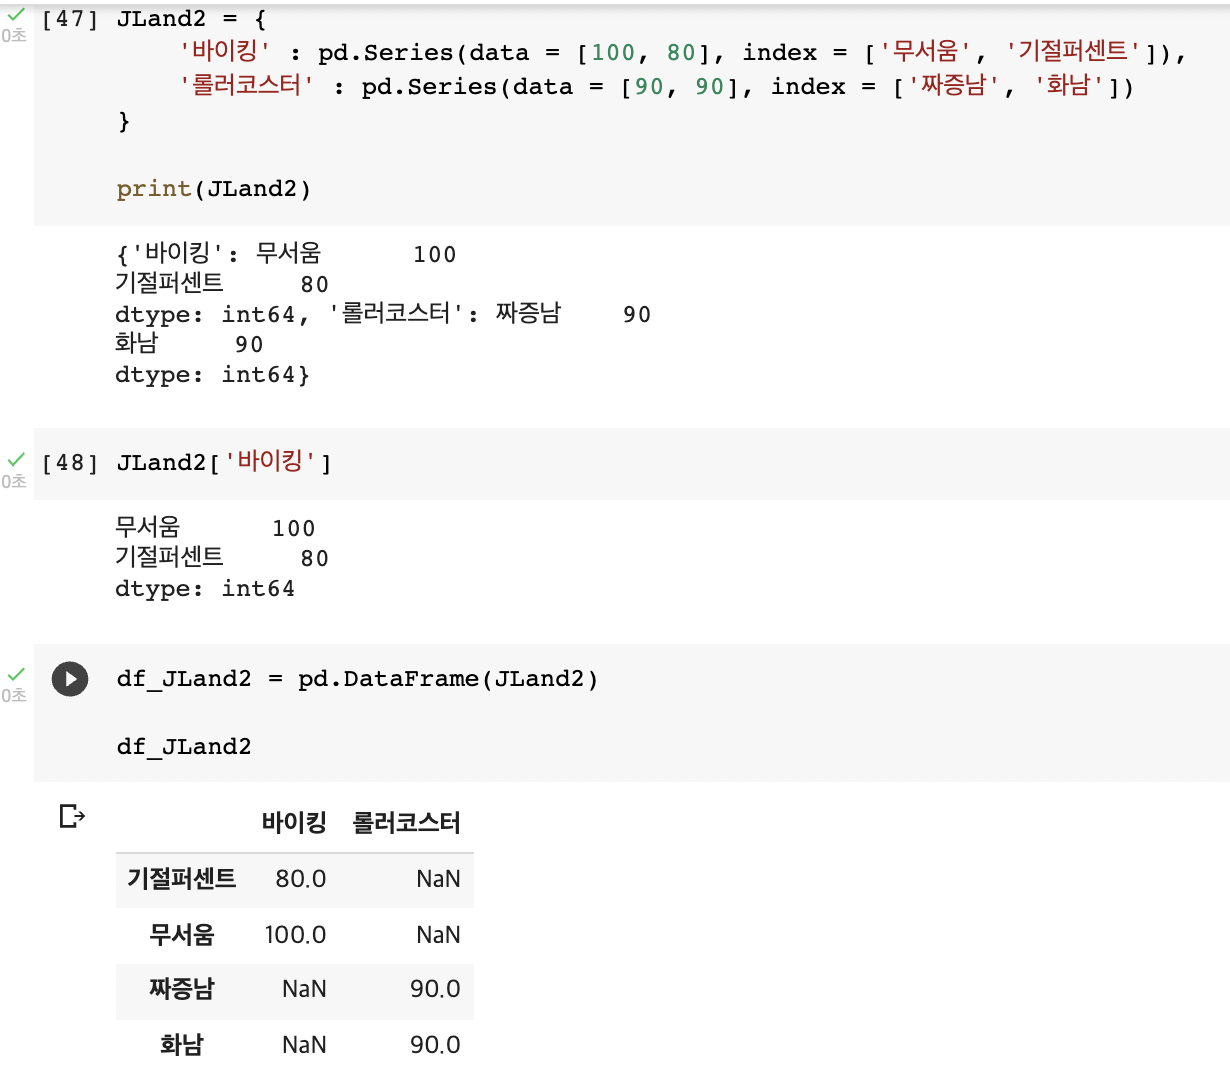Click the '롤러코스터' Series definition line
1230x1076 pixels.
tap(655, 87)
